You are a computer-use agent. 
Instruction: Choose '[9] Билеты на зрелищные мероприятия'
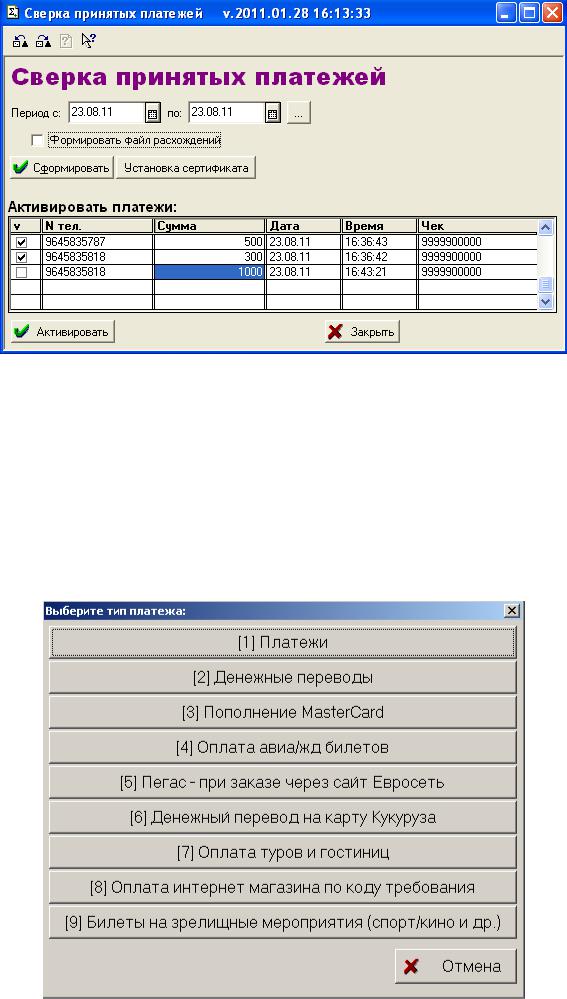pos(283,923)
